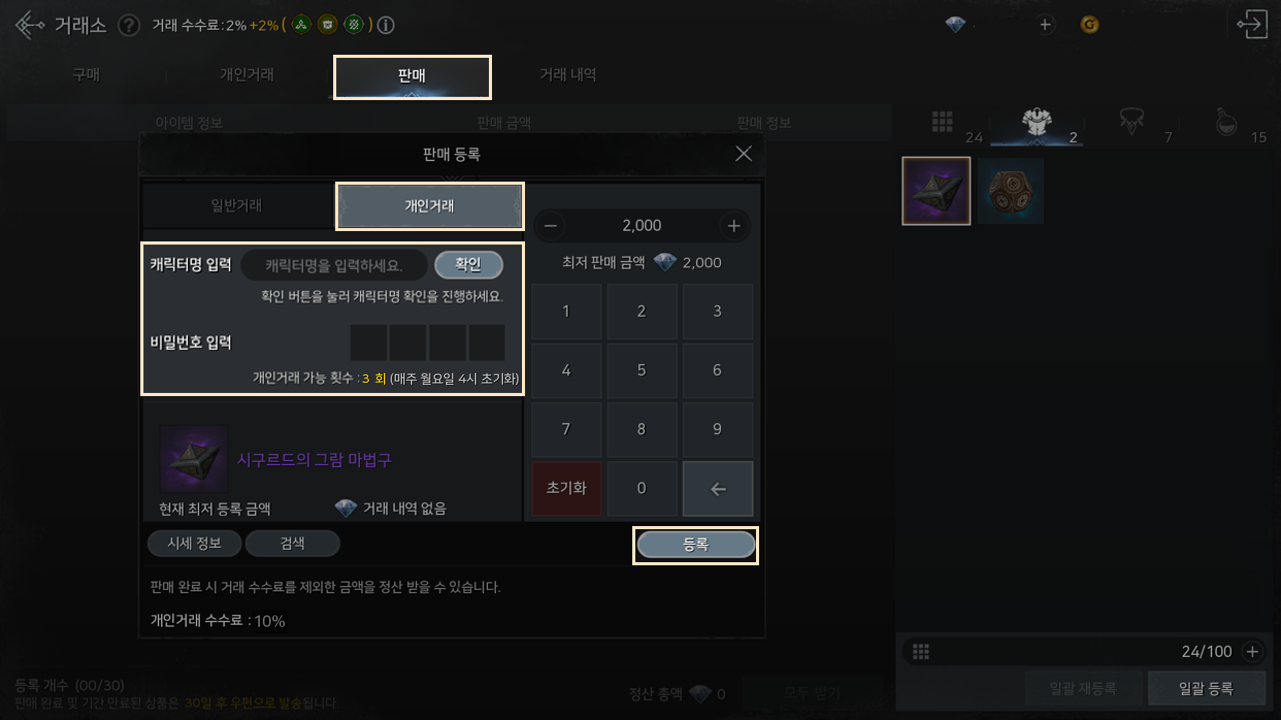Open the 구매 tab

pos(86,75)
